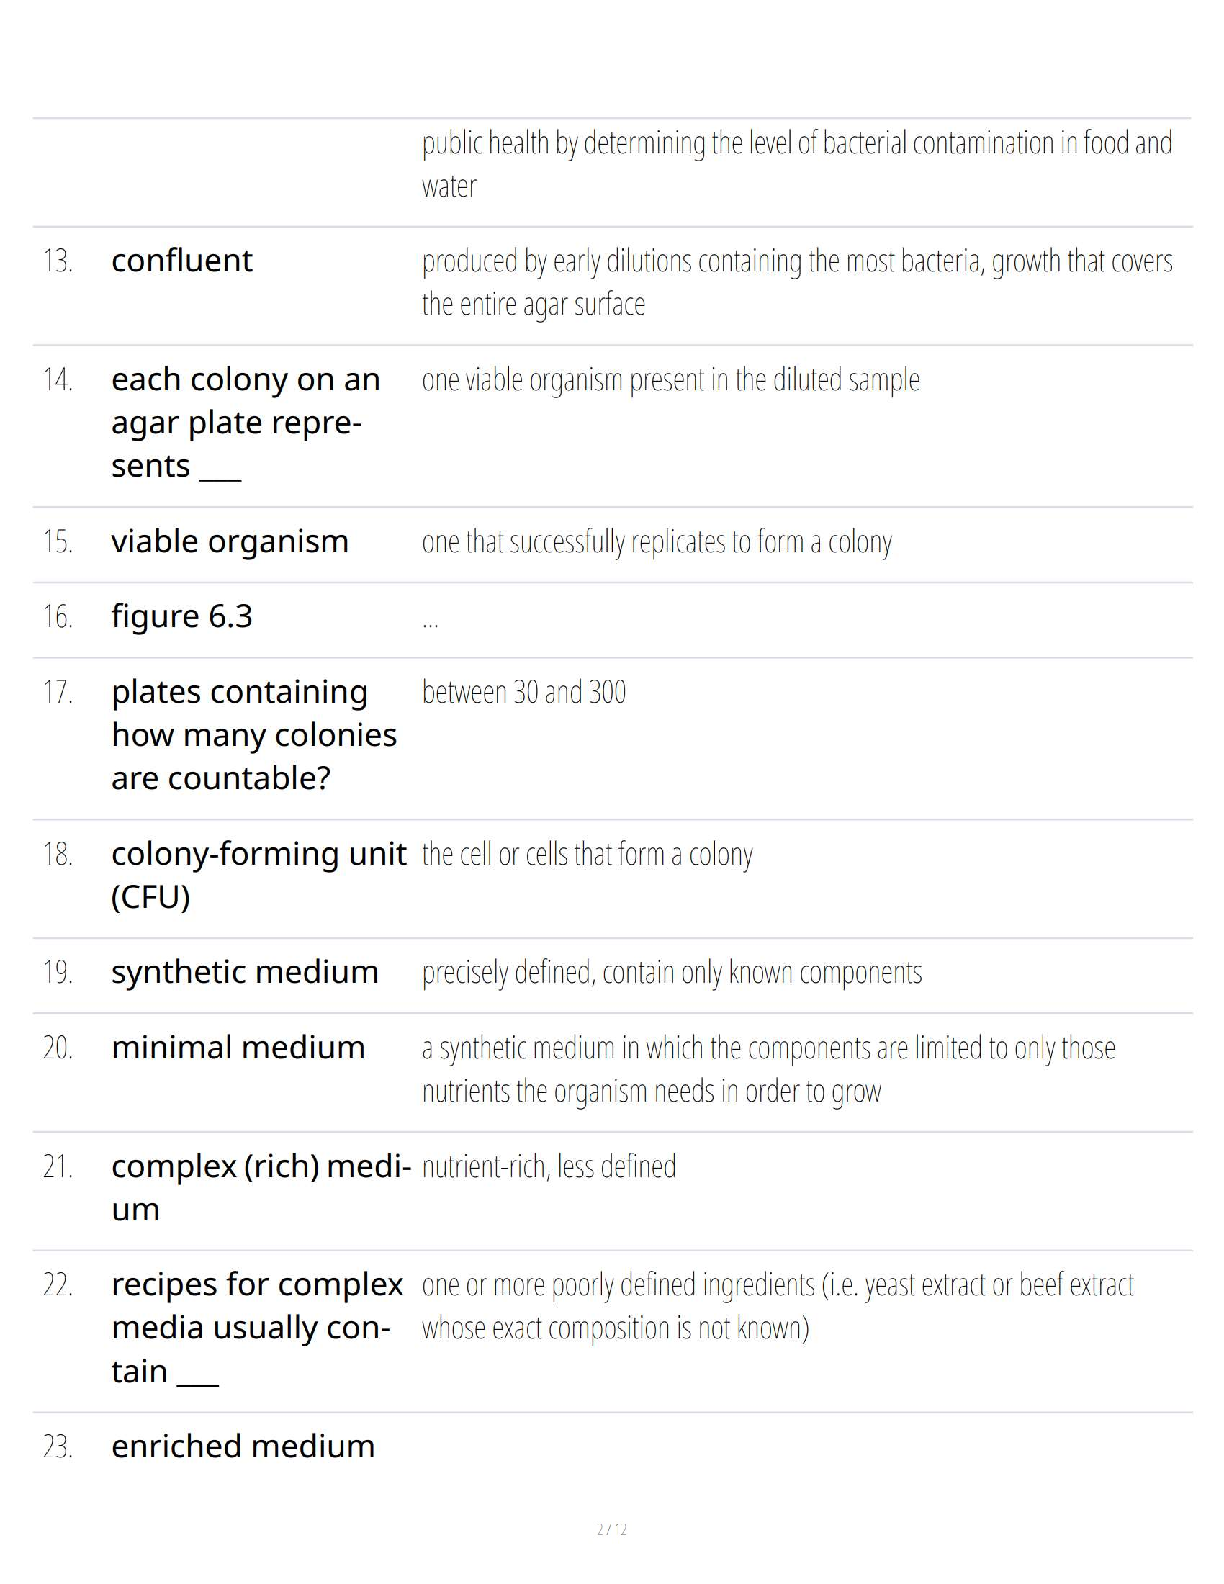1224x1584 pixels.
Task: Click the "colony-forming unit (CFU)" term
Action: click(x=259, y=875)
